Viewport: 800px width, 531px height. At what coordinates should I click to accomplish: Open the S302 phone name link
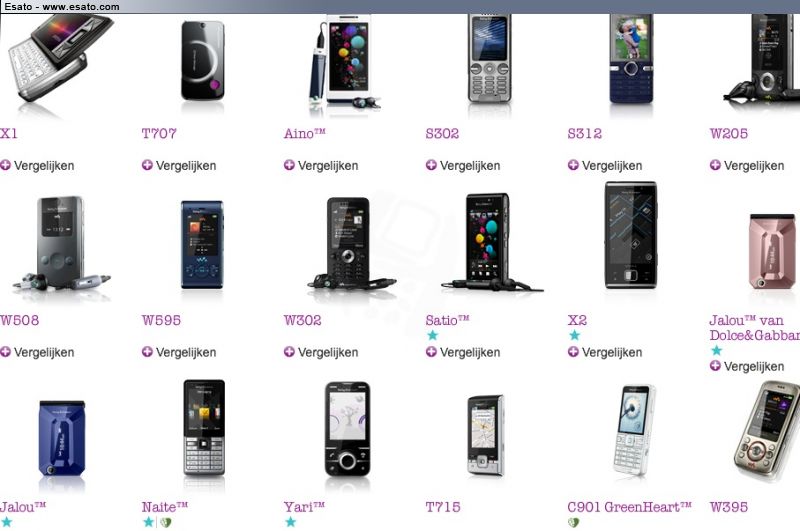point(442,134)
